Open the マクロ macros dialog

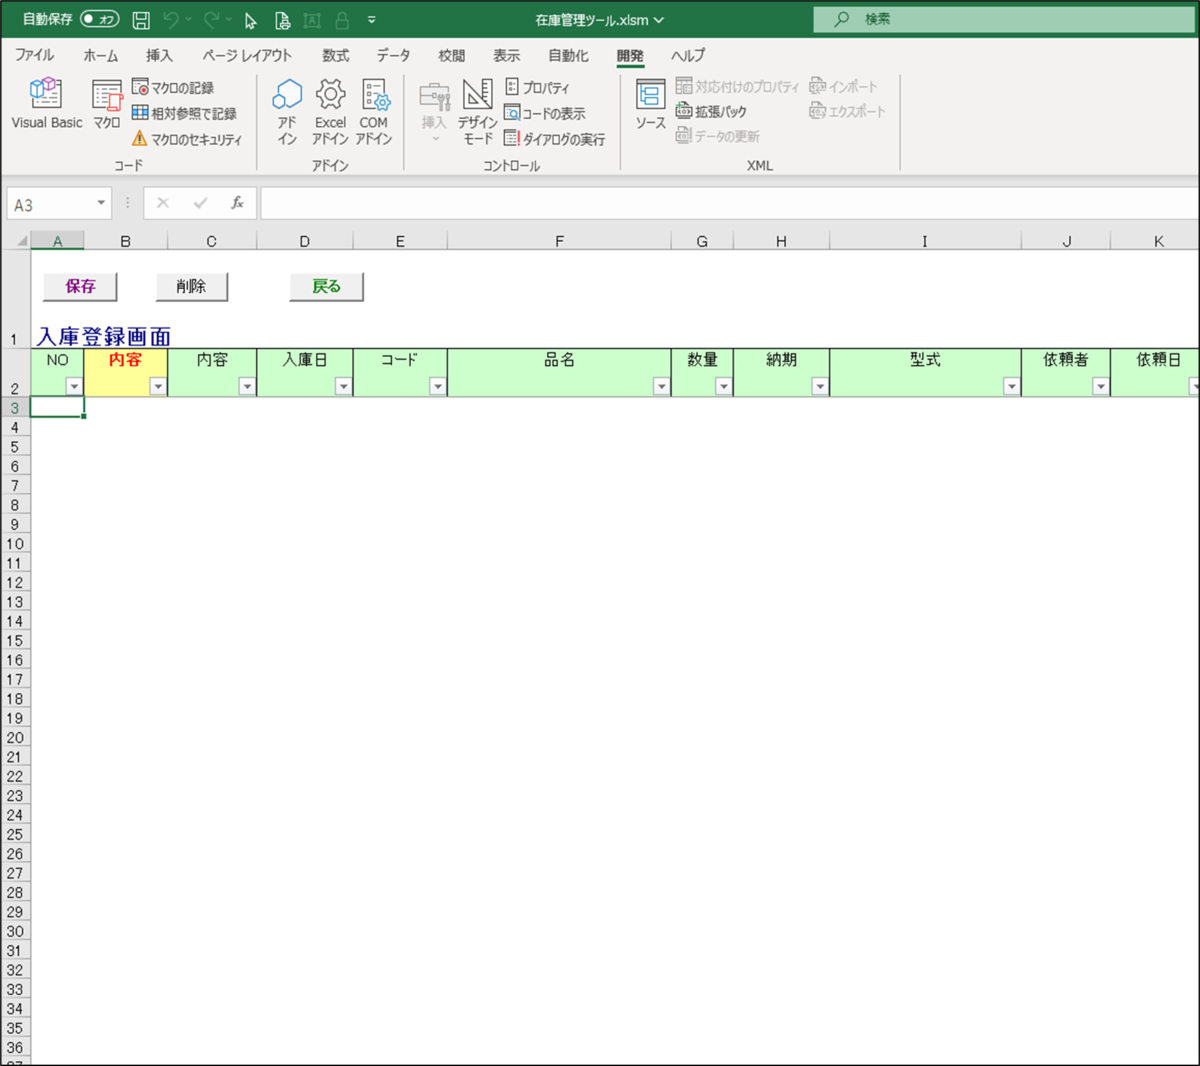pos(107,104)
